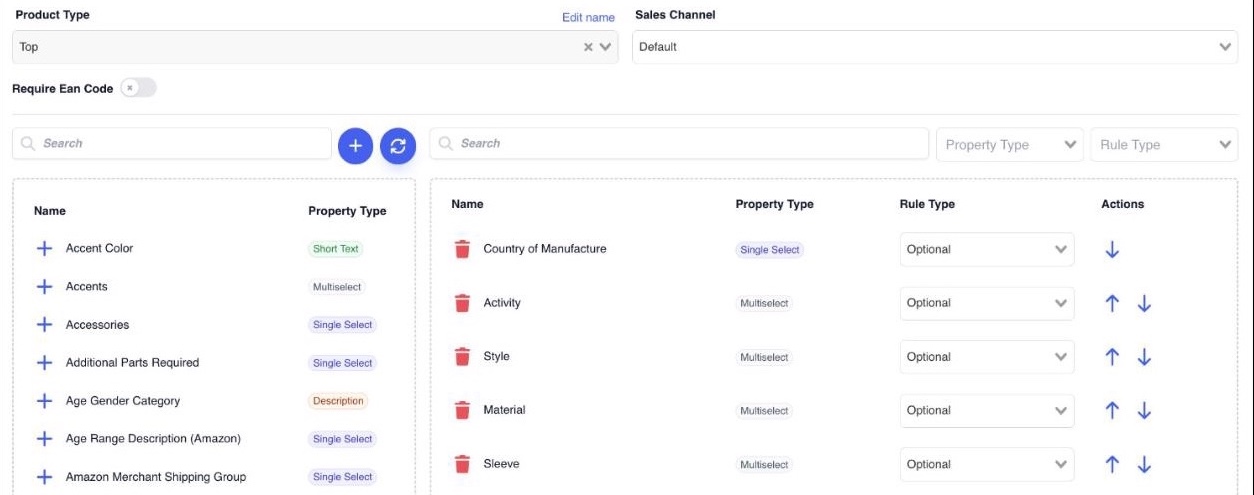Add the Age Gender Category property
Image resolution: width=1254 pixels, height=495 pixels.
coord(44,401)
